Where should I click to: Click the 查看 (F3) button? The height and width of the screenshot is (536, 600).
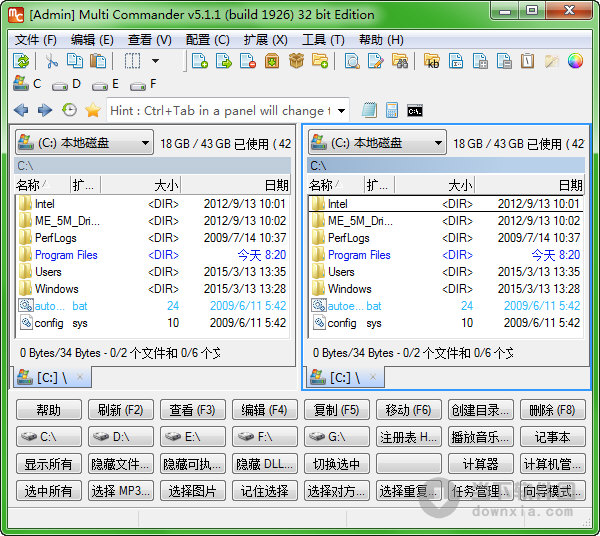coord(192,410)
